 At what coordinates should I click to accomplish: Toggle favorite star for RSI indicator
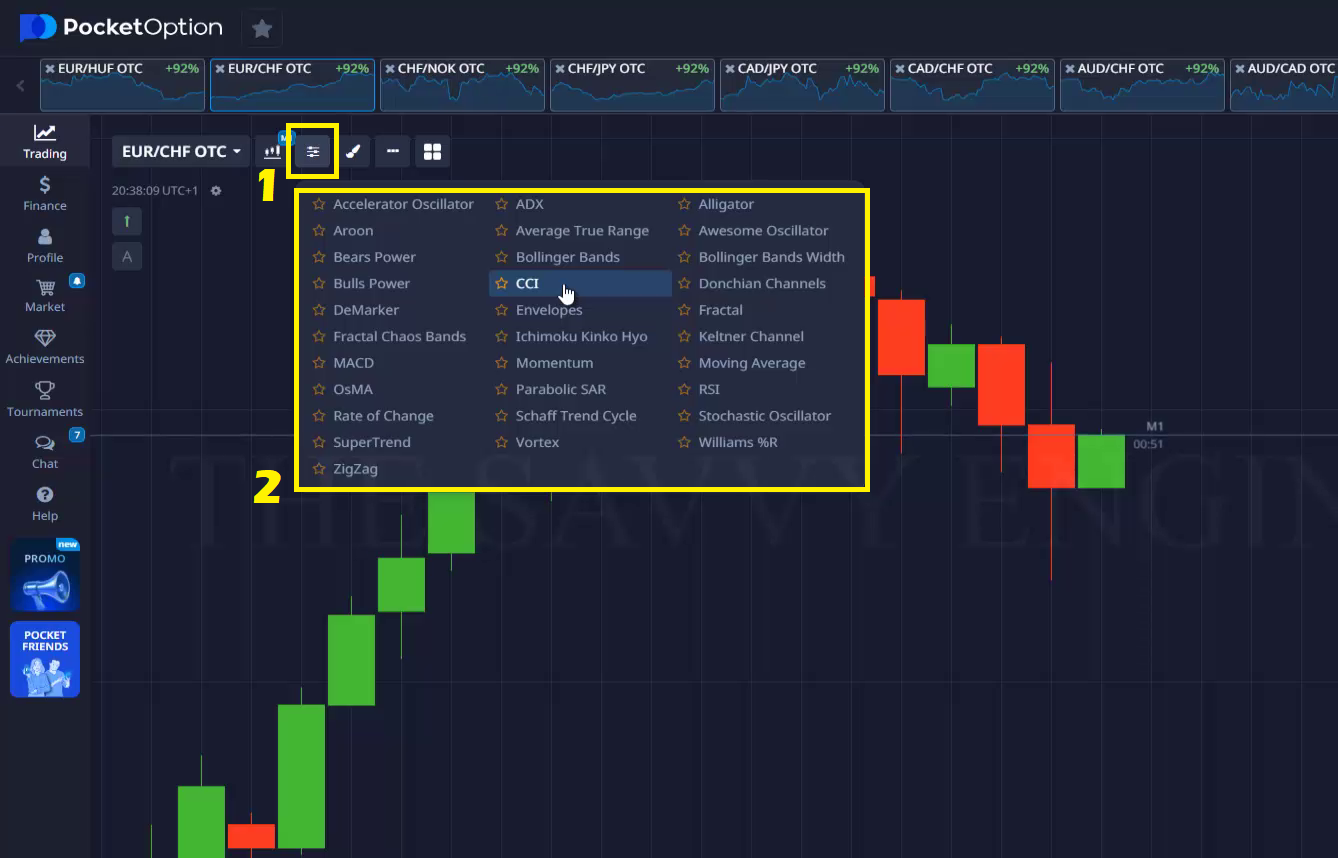tap(684, 389)
